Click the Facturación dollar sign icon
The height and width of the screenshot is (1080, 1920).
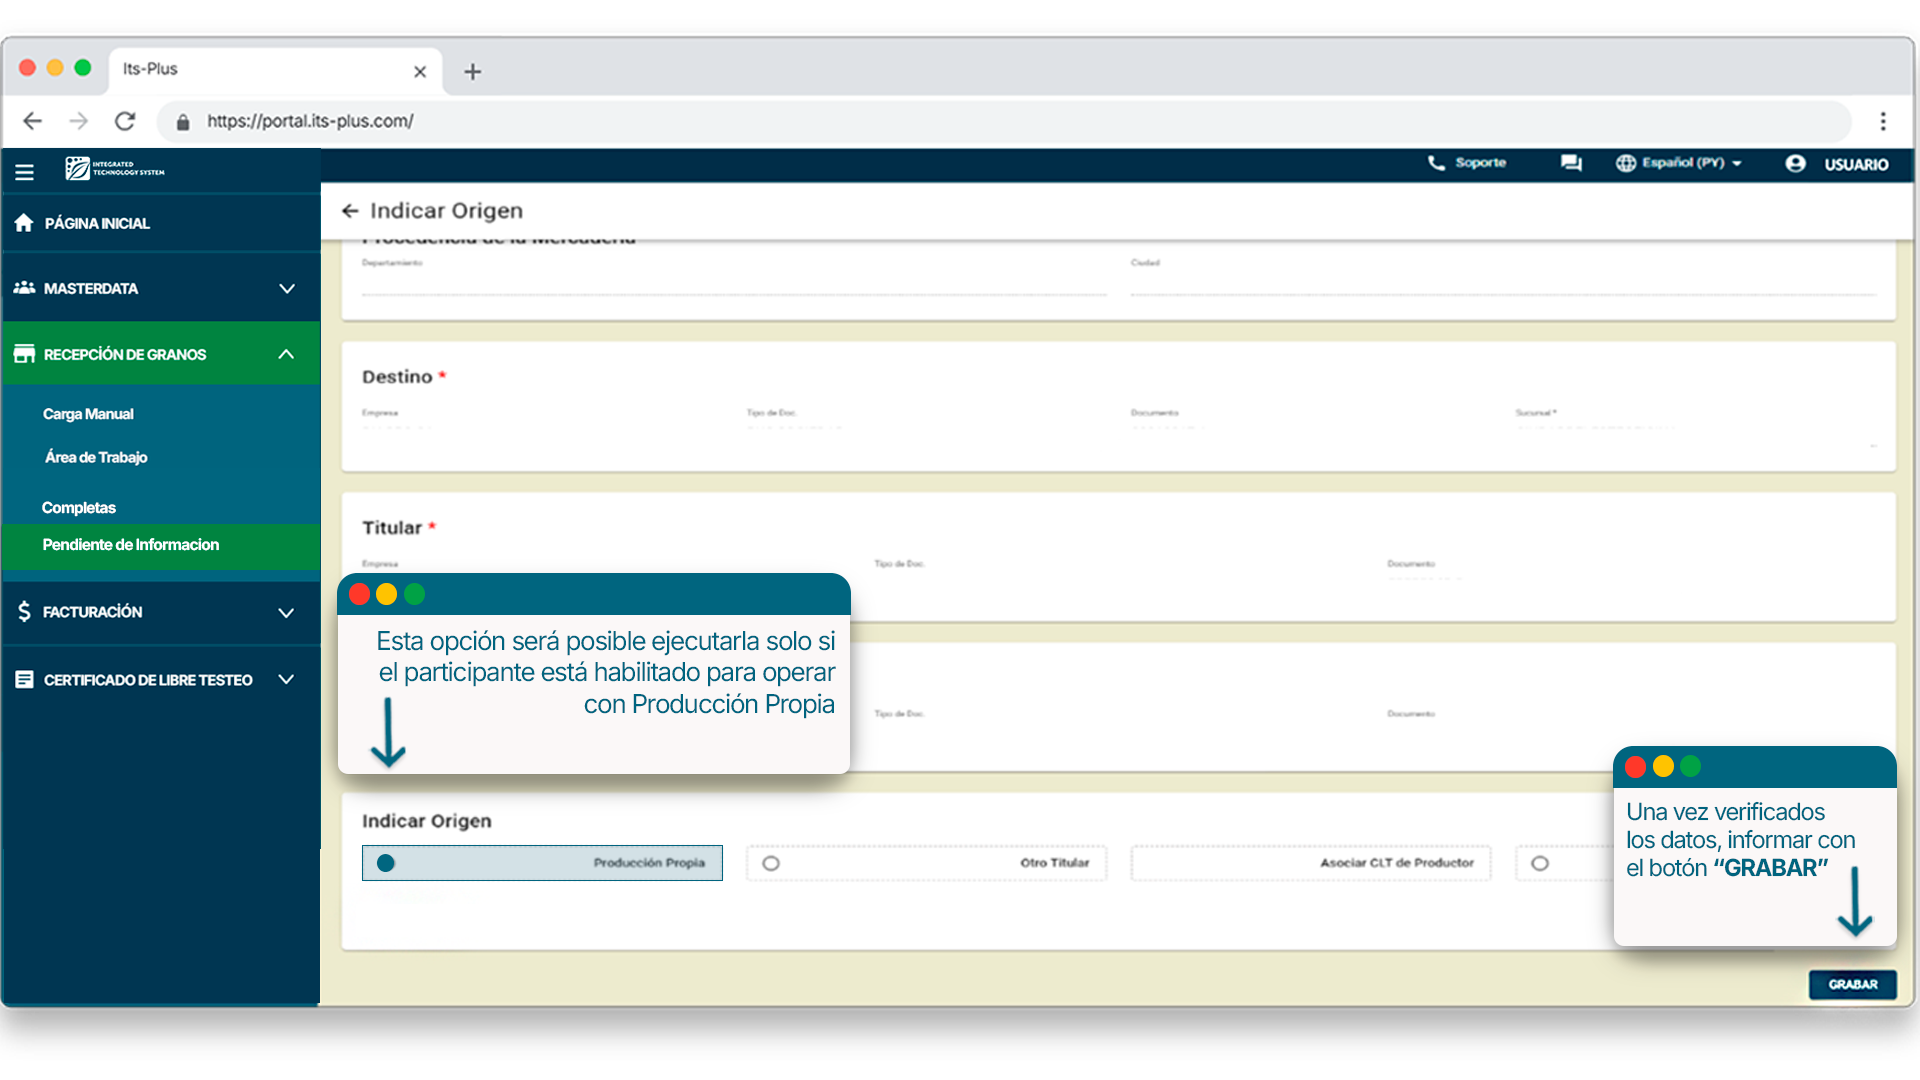pos(24,611)
